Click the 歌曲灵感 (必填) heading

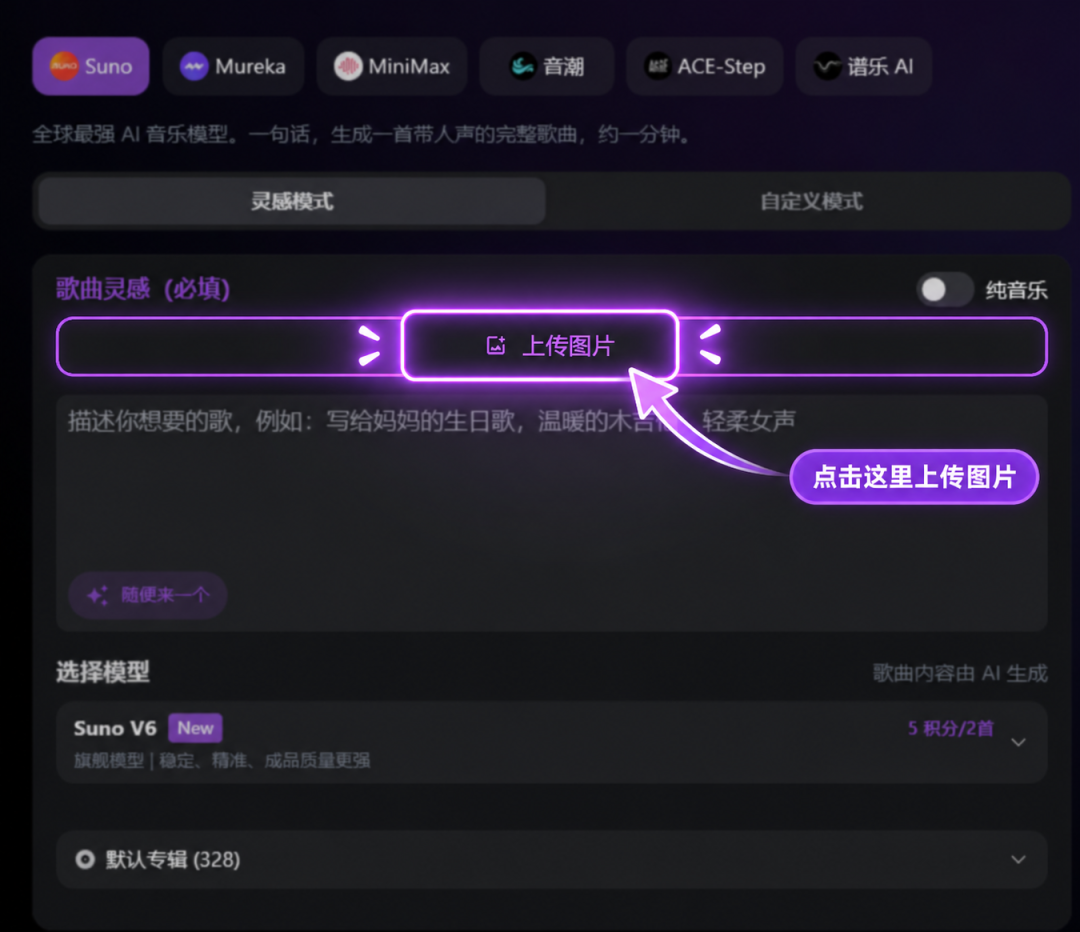143,289
